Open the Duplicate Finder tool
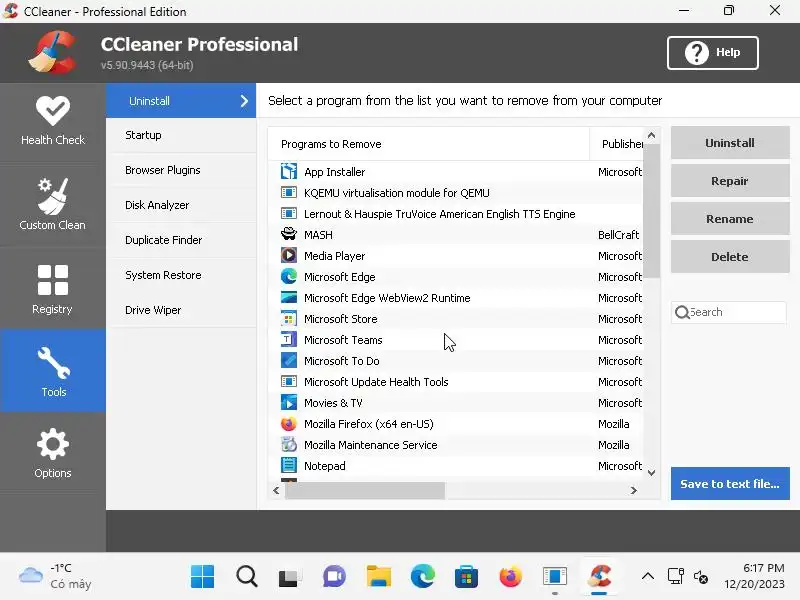Screen dimensions: 800x600 point(181,240)
